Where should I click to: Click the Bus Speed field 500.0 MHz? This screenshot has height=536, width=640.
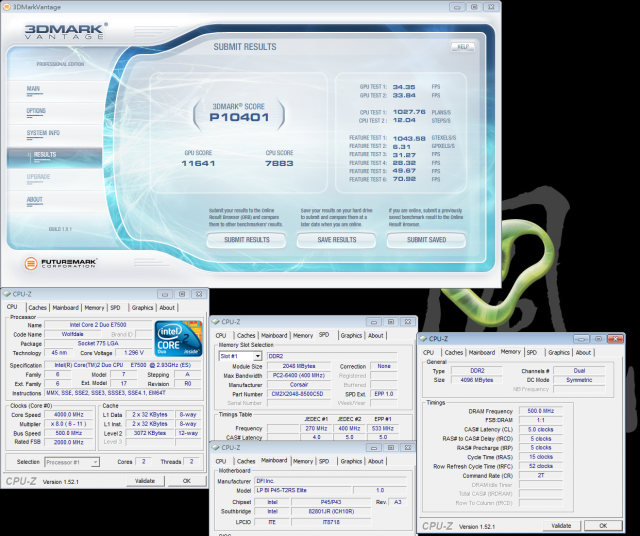(x=69, y=433)
